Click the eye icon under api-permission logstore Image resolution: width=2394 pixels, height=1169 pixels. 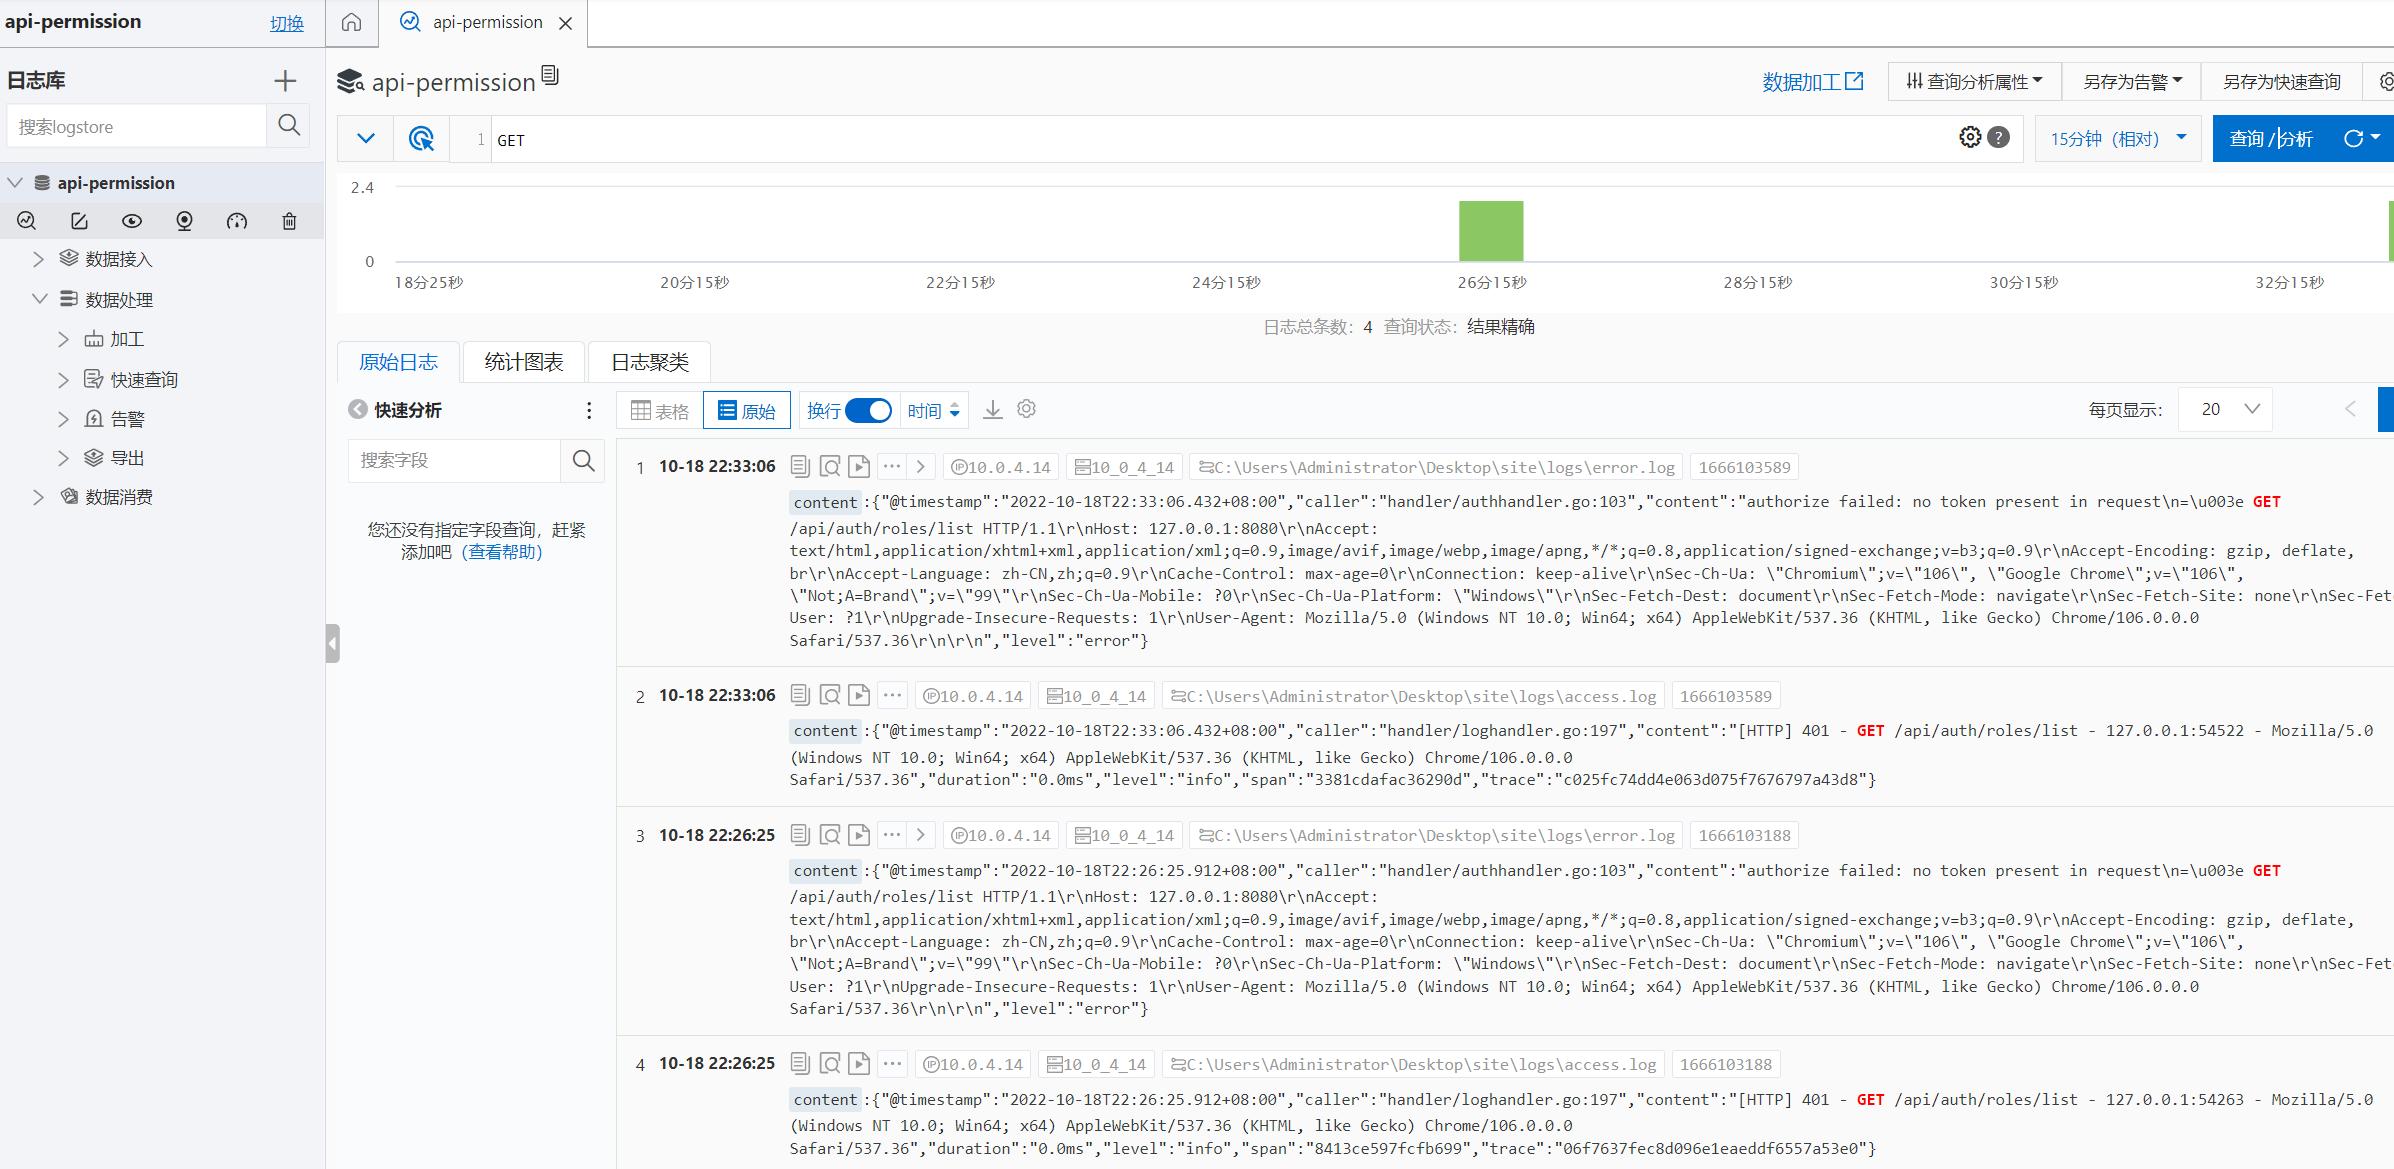(x=132, y=221)
